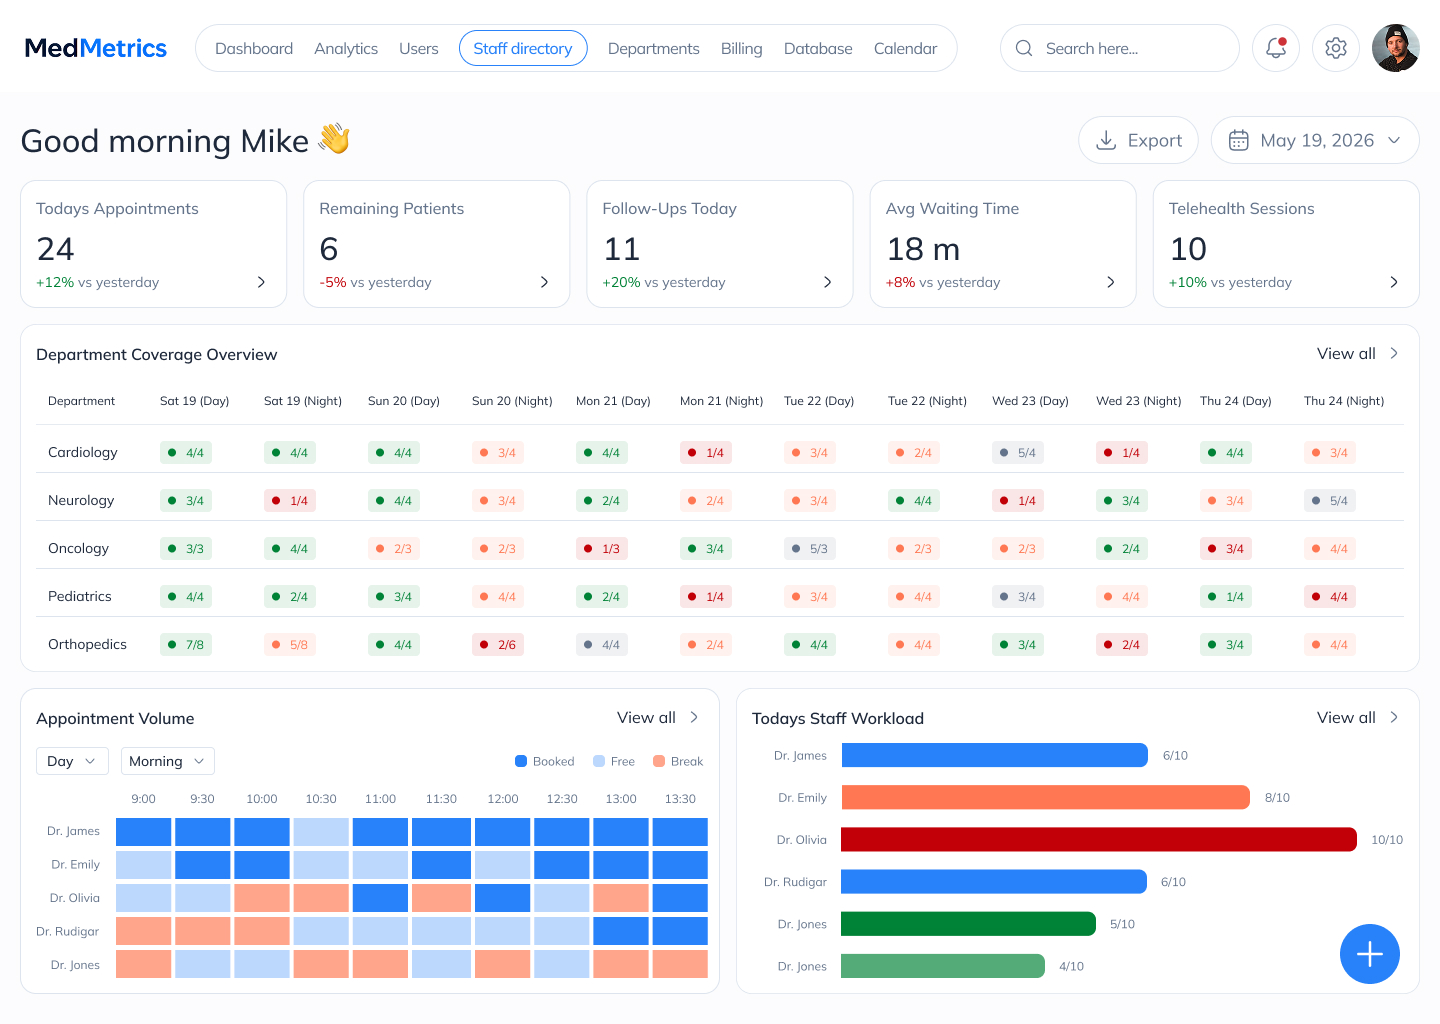Switch to Analytics tab
Screen dimensions: 1440x1024
coord(346,48)
